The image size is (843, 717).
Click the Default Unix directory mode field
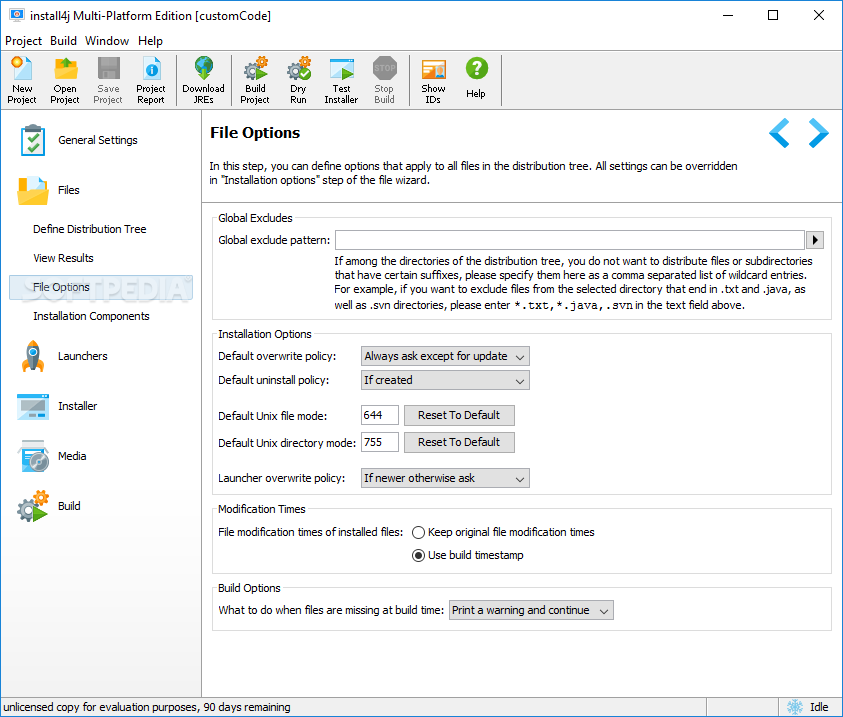(x=380, y=442)
